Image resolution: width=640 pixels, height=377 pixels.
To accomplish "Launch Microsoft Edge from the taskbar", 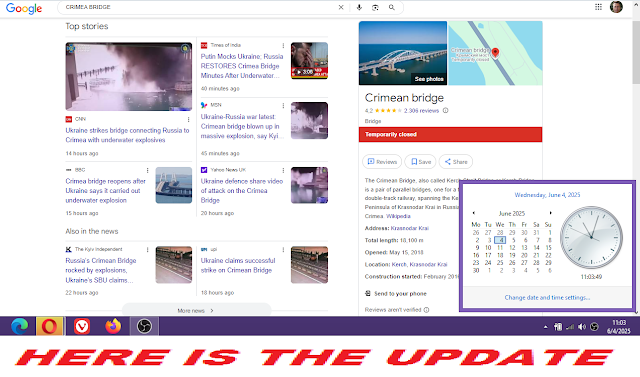I will (19, 326).
